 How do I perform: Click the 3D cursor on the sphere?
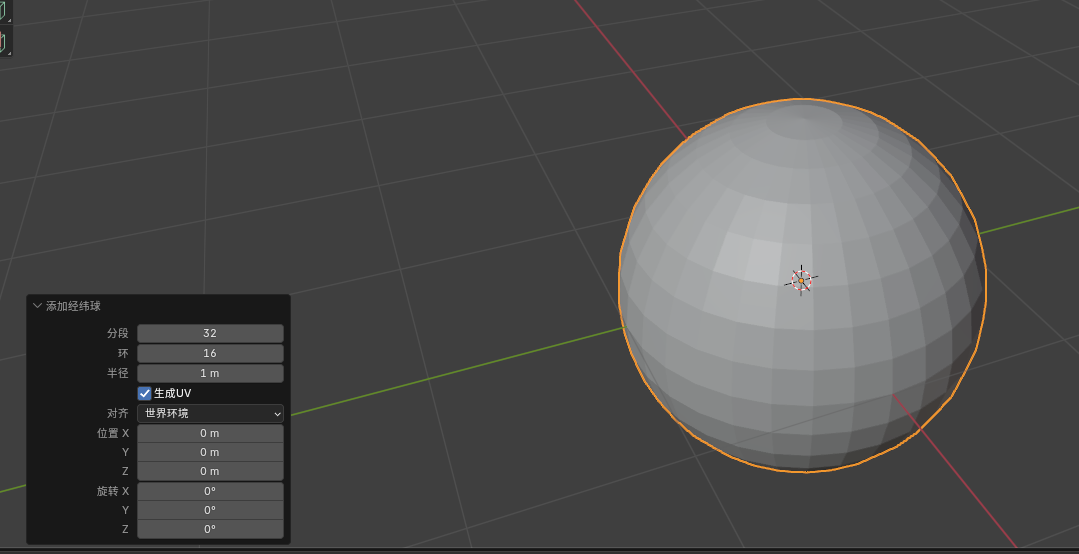[x=801, y=281]
